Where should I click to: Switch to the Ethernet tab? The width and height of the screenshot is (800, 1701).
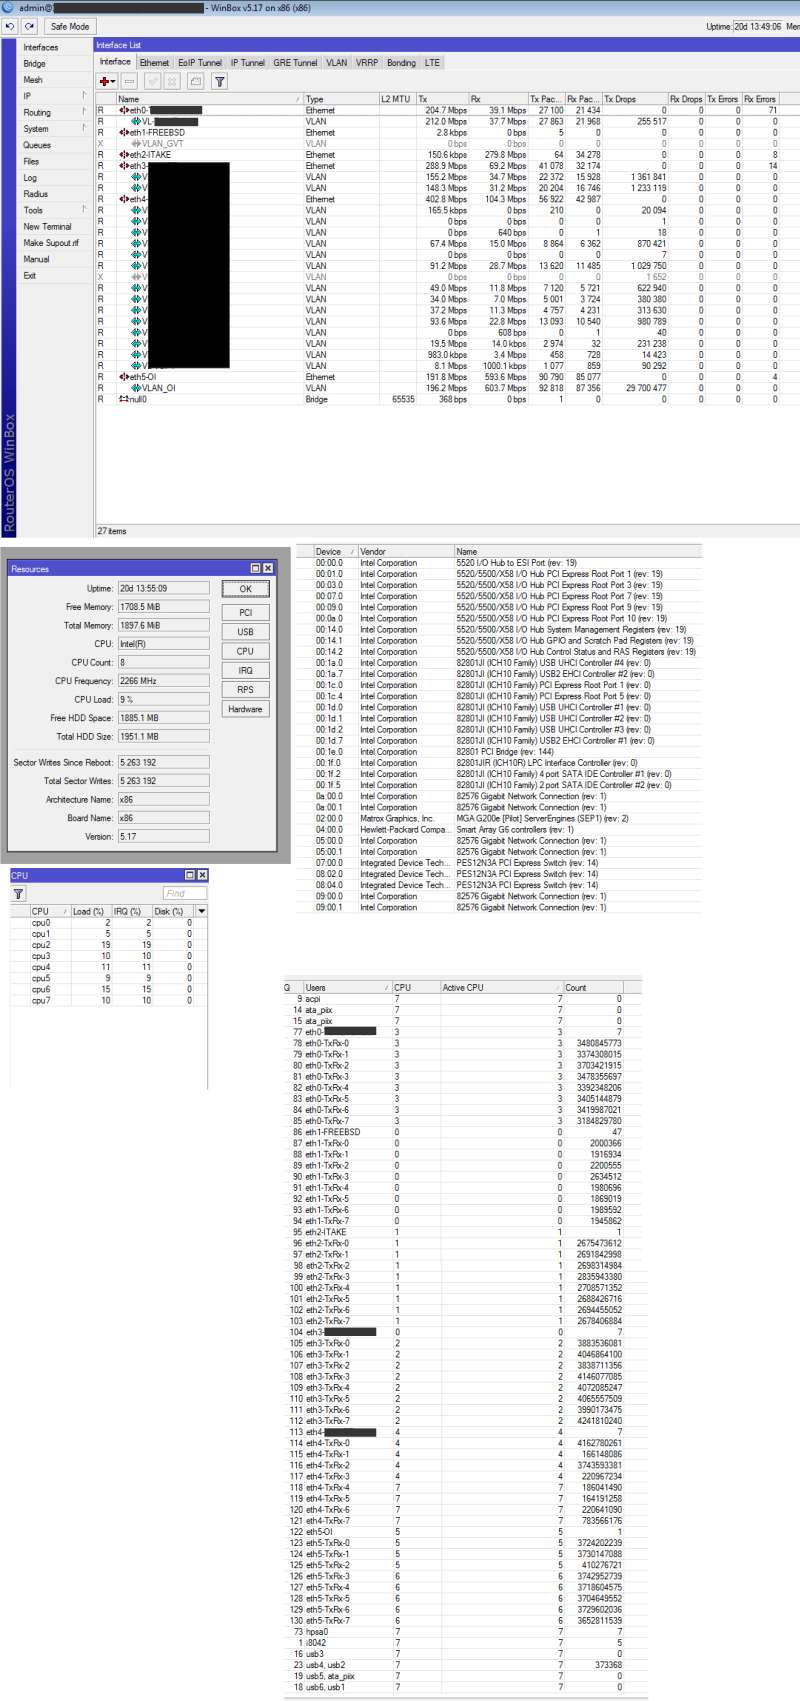click(154, 63)
